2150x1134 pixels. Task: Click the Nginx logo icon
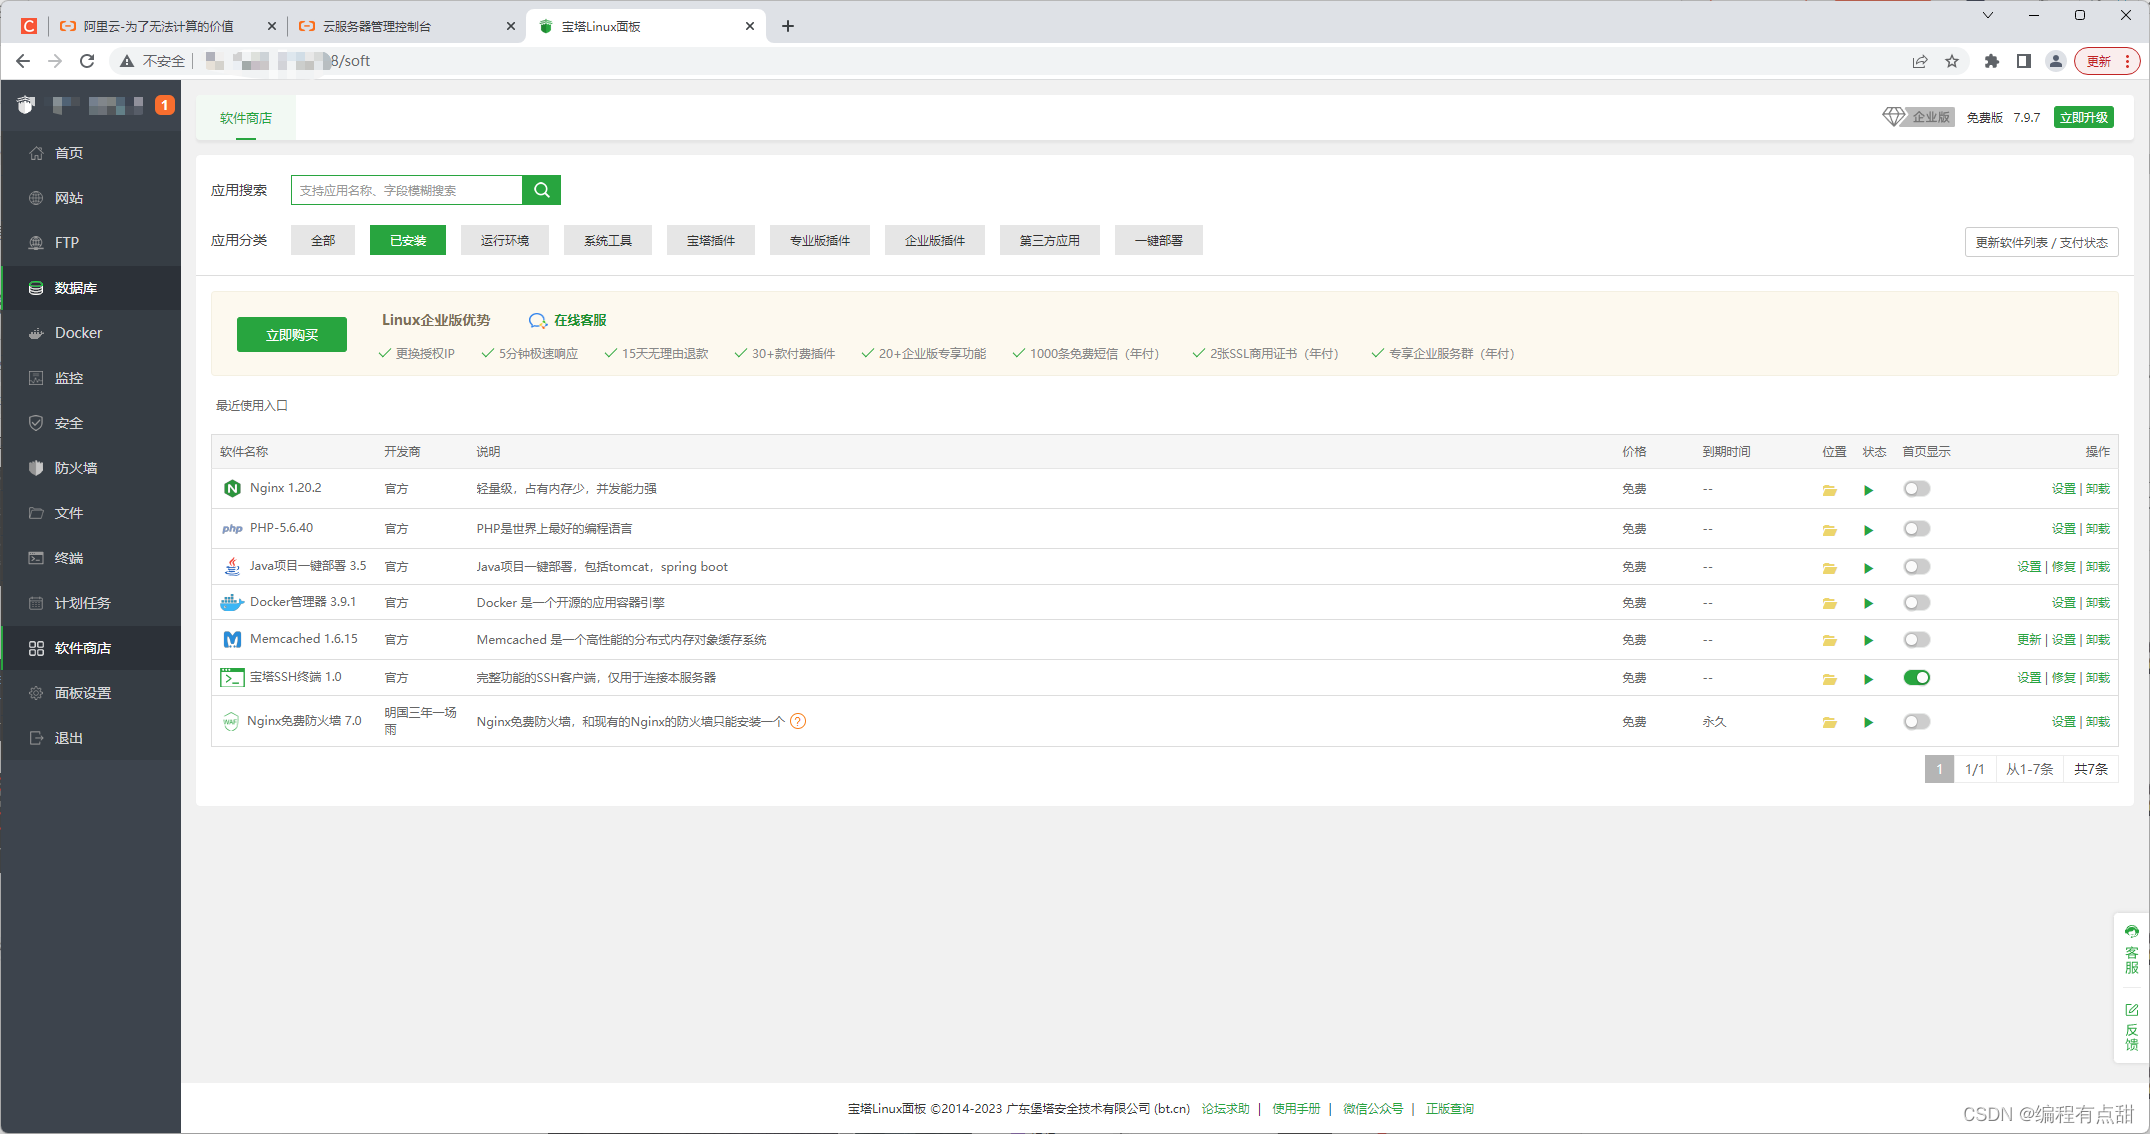click(x=232, y=488)
